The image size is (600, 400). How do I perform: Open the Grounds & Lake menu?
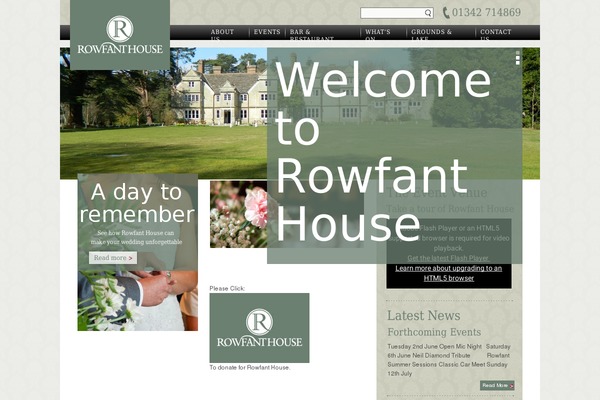[431, 34]
